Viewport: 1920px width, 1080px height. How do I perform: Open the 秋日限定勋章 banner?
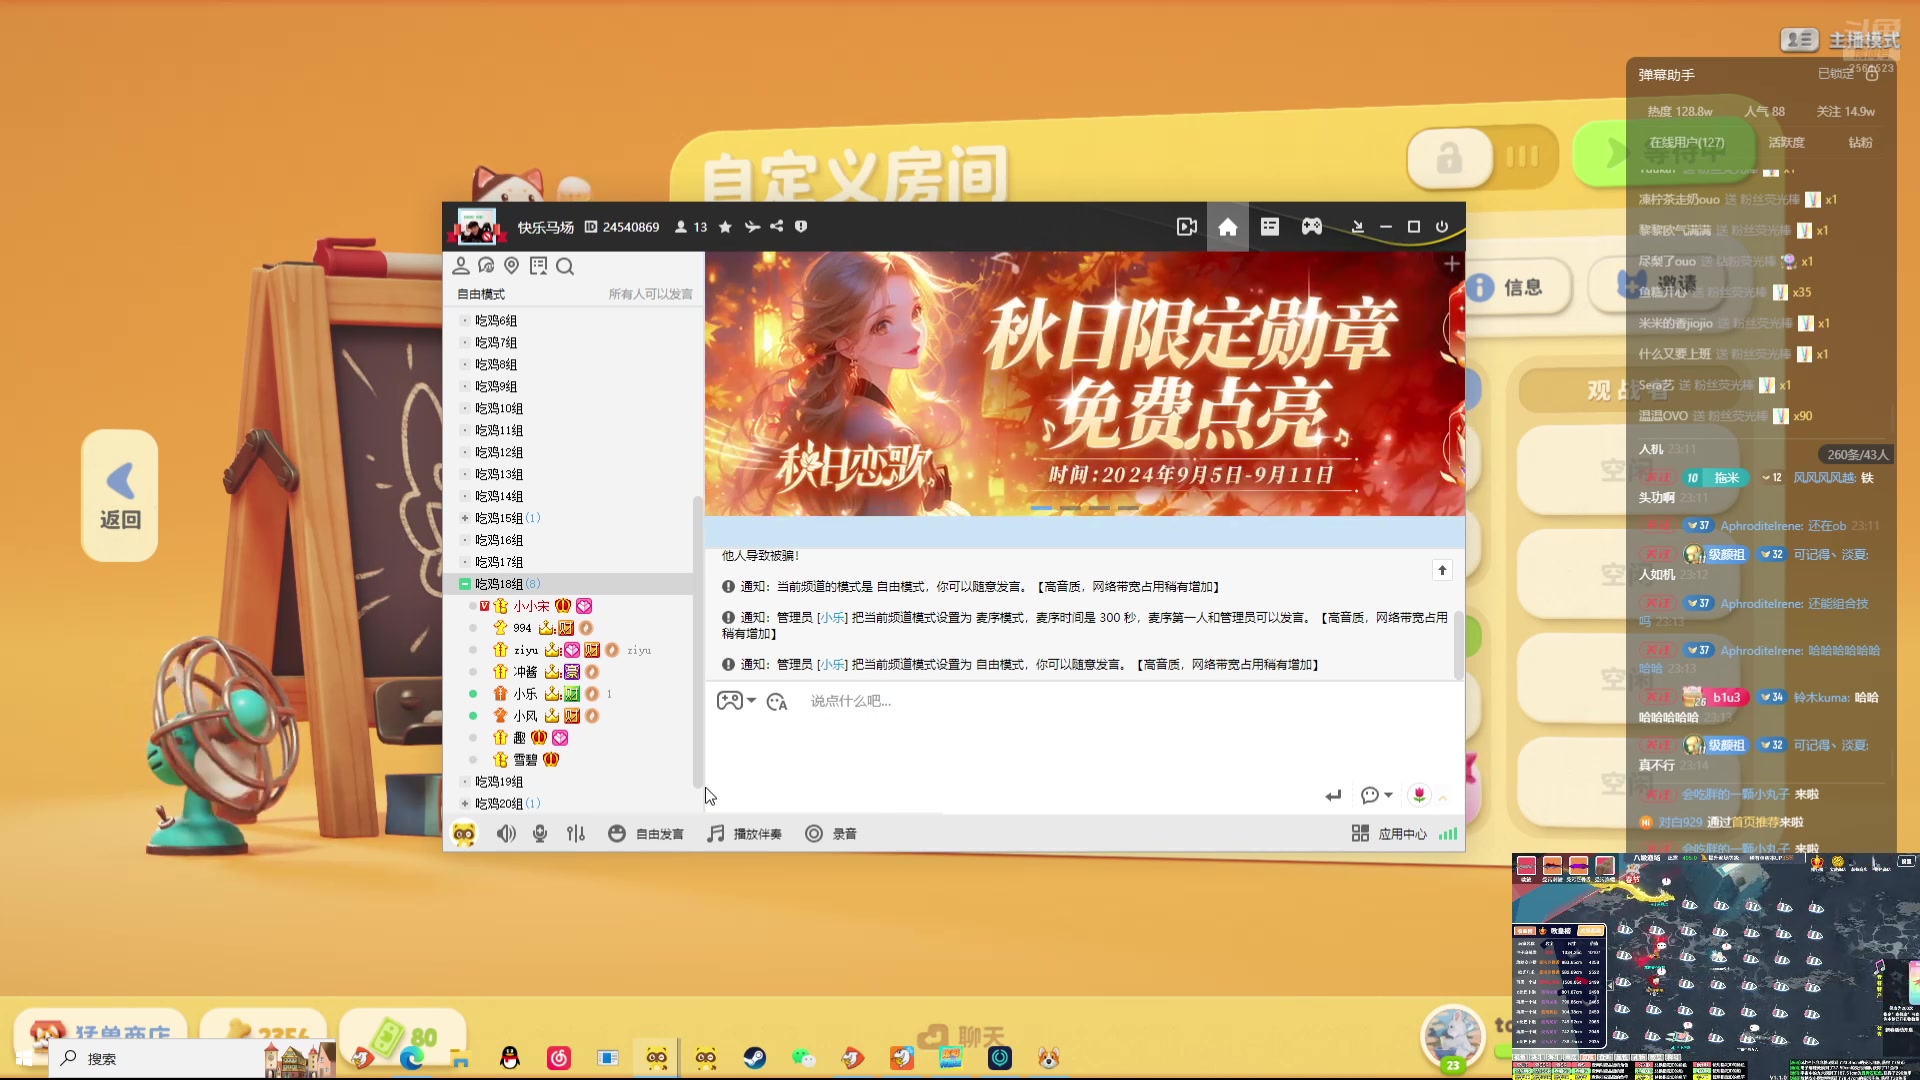tap(1085, 384)
